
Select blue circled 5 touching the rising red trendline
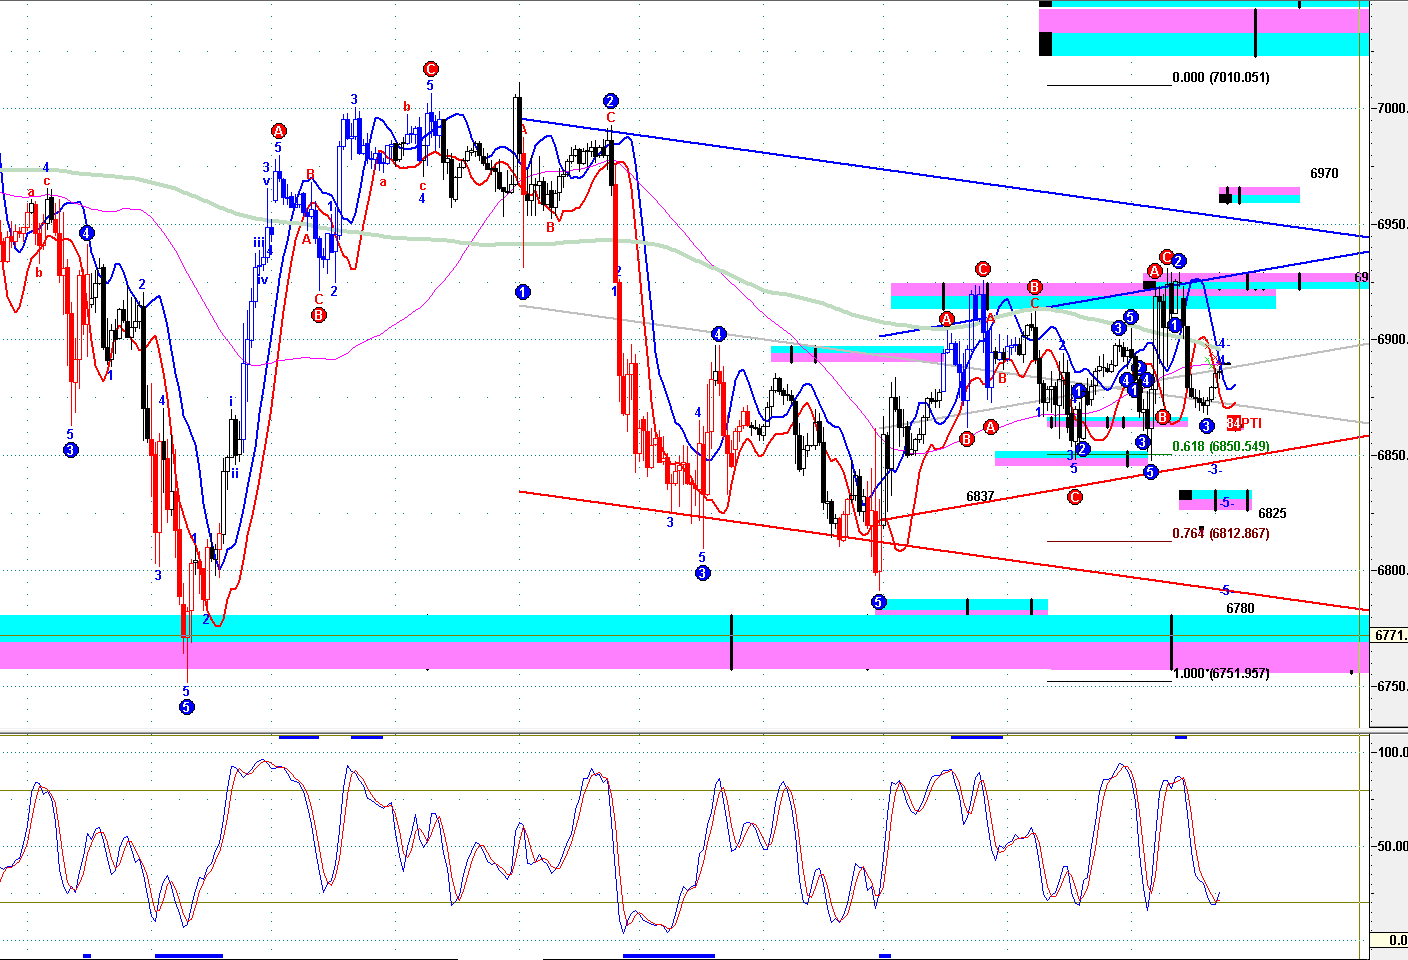[x=1150, y=472]
